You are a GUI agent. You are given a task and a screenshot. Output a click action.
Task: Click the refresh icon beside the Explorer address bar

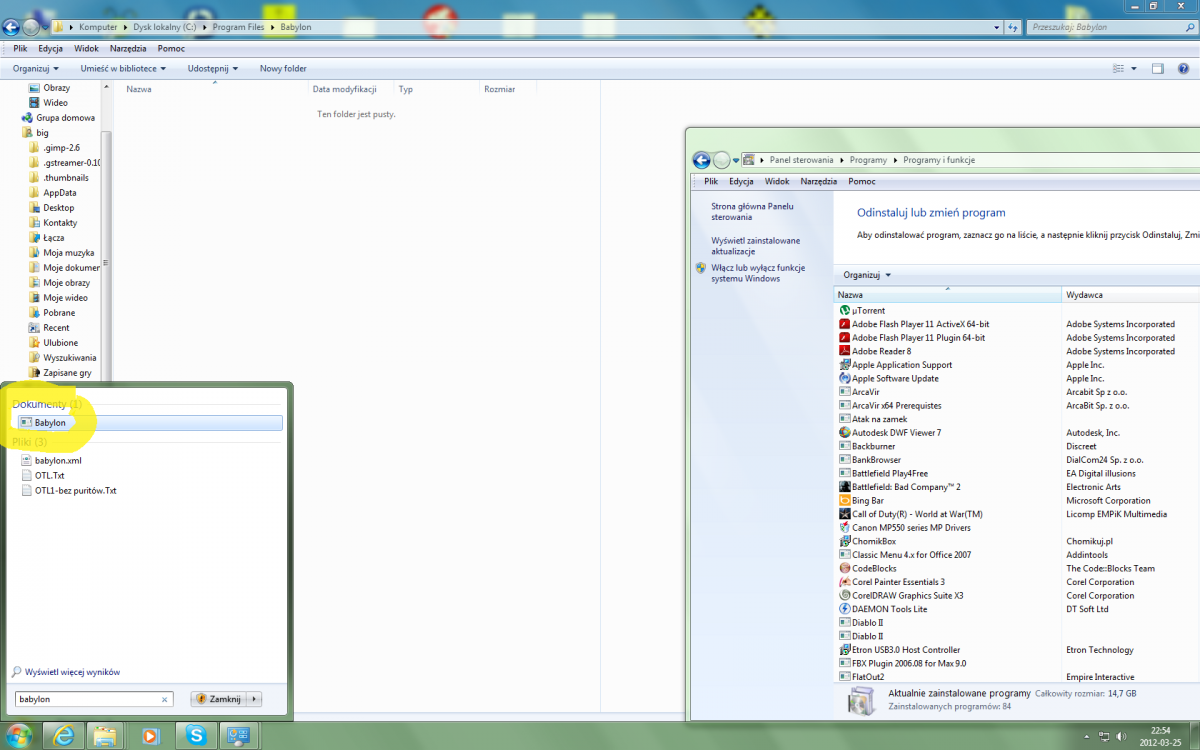pyautogui.click(x=1012, y=27)
